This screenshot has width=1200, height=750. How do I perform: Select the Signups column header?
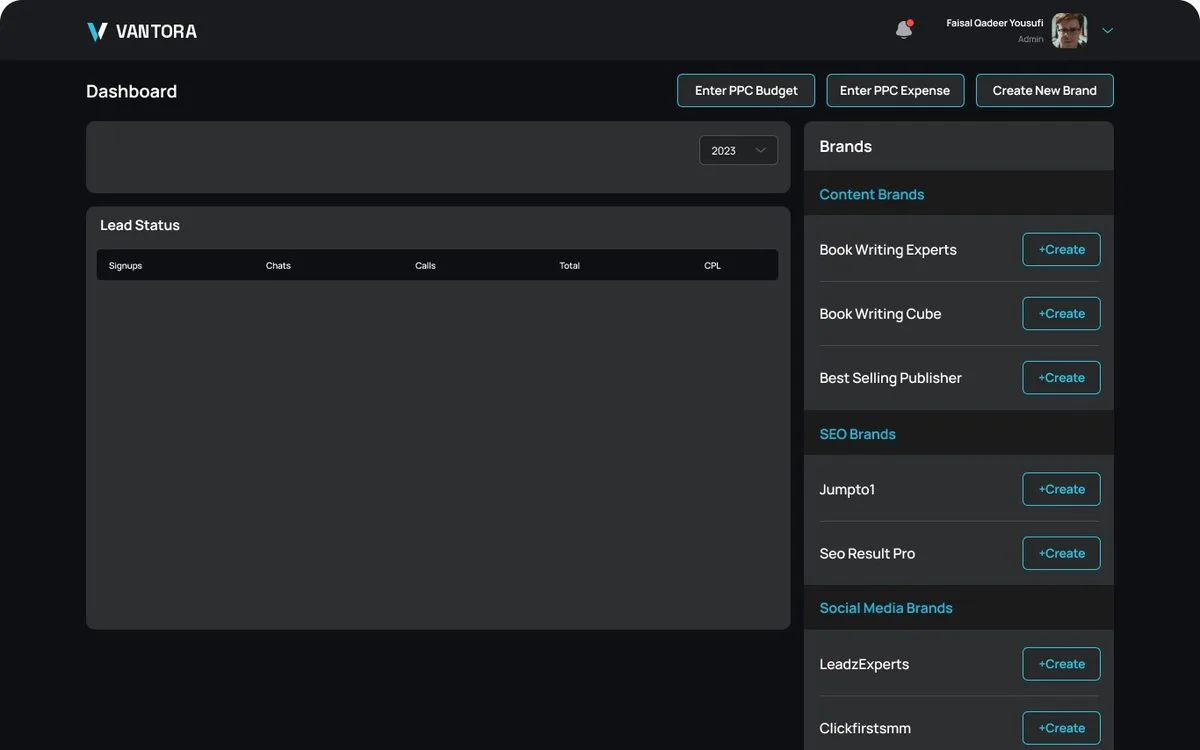[125, 266]
